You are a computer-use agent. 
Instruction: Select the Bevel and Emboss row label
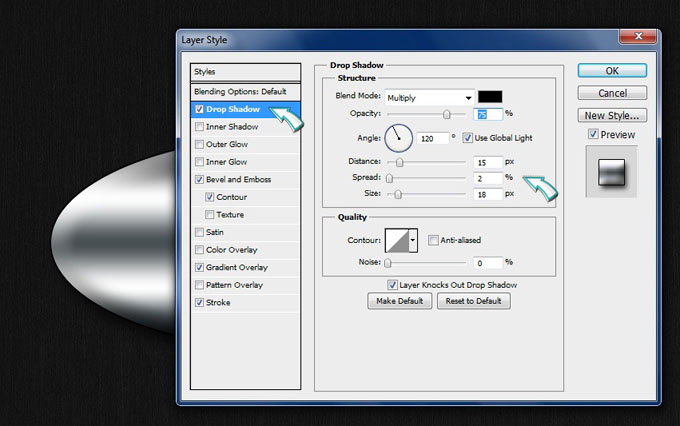[x=239, y=179]
